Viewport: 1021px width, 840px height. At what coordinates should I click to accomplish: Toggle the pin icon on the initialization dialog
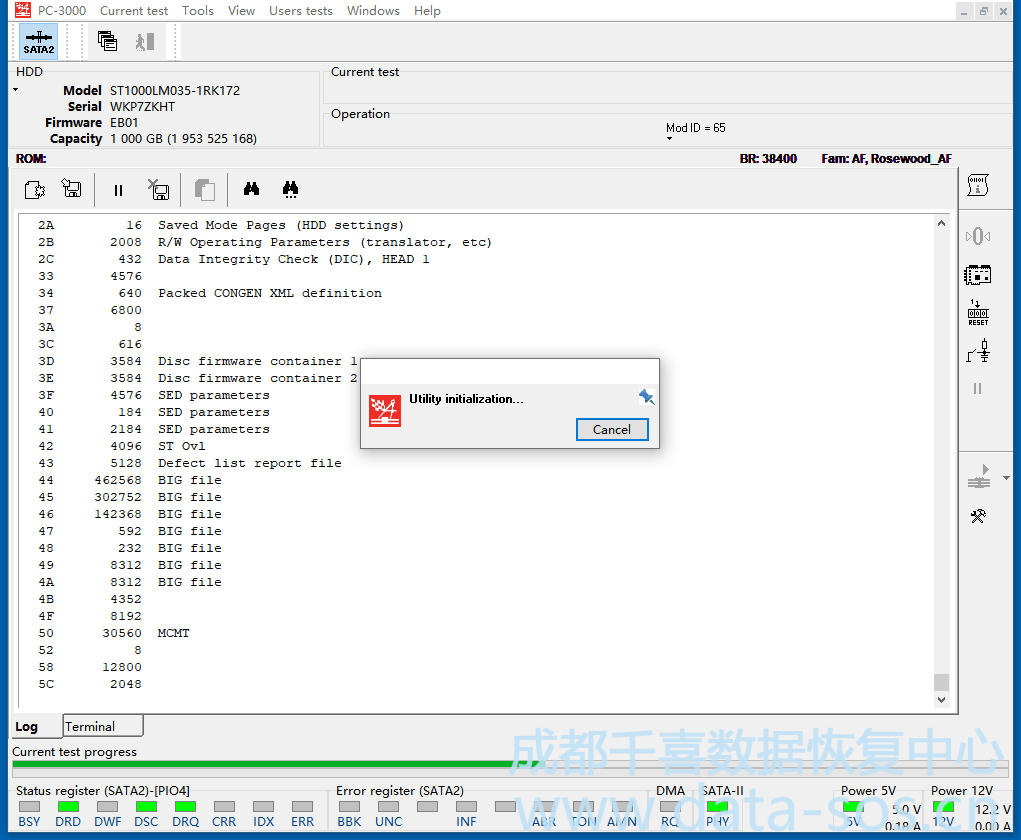pos(646,398)
